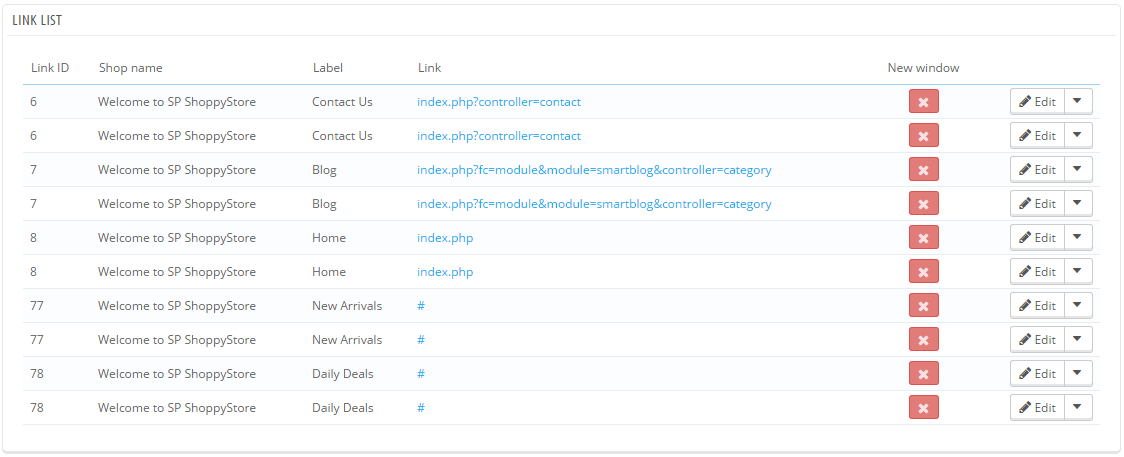This screenshot has height=457, width=1124.
Task: Click pencil Edit for second Home row
Action: 1037,271
